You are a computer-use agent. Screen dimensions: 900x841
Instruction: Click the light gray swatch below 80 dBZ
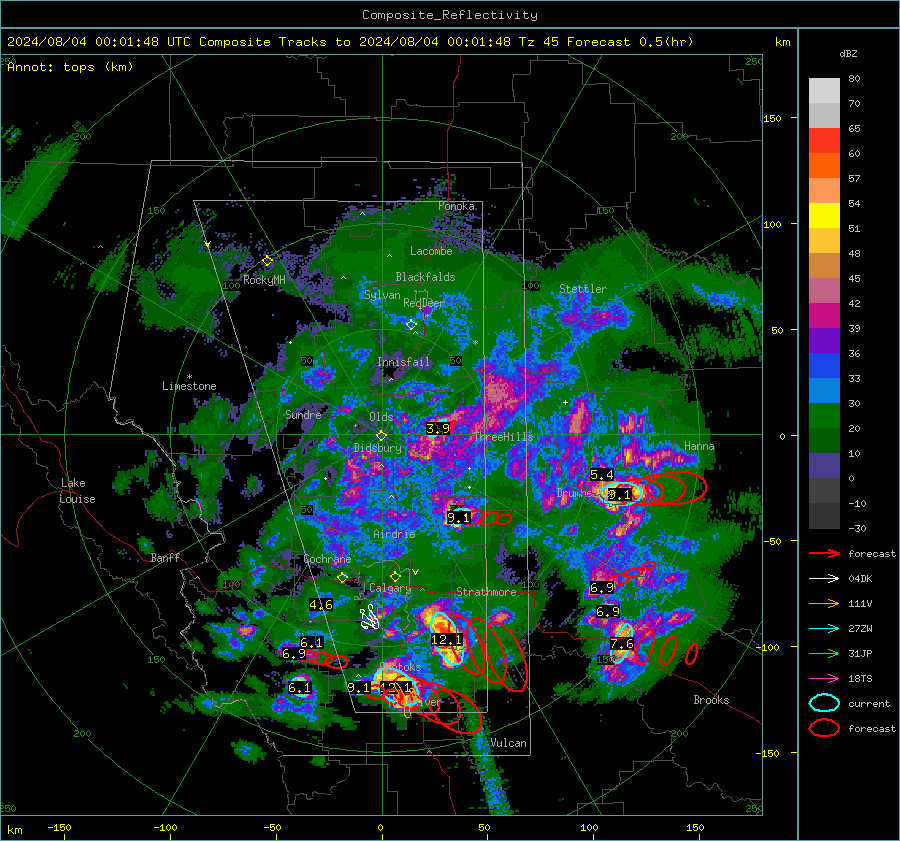[824, 91]
